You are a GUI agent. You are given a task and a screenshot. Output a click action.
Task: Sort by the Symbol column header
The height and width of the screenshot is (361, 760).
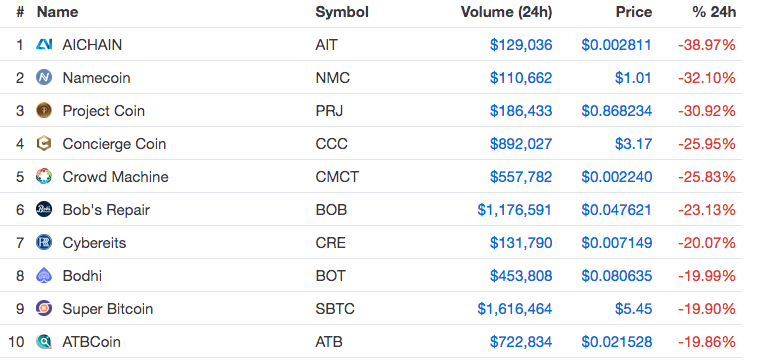[342, 12]
